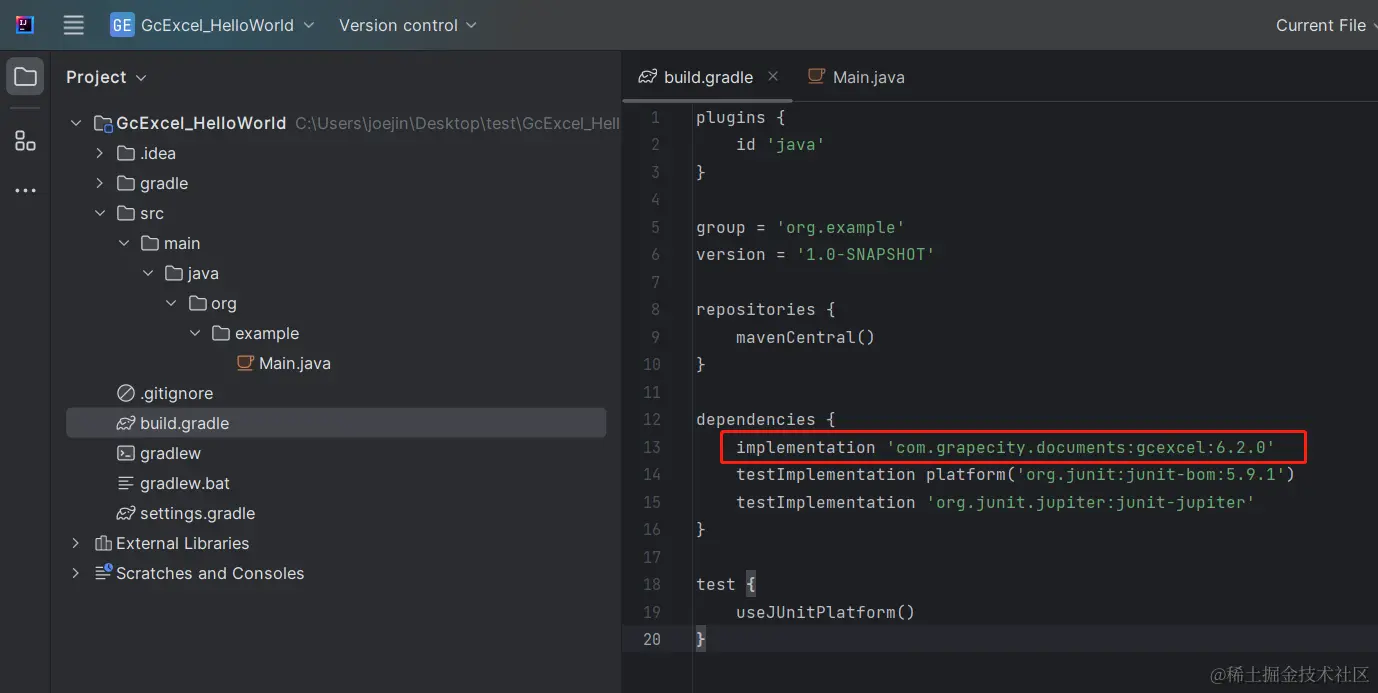The width and height of the screenshot is (1378, 693).
Task: Click the GcExcel_HelloWorld module root icon
Action: click(103, 123)
